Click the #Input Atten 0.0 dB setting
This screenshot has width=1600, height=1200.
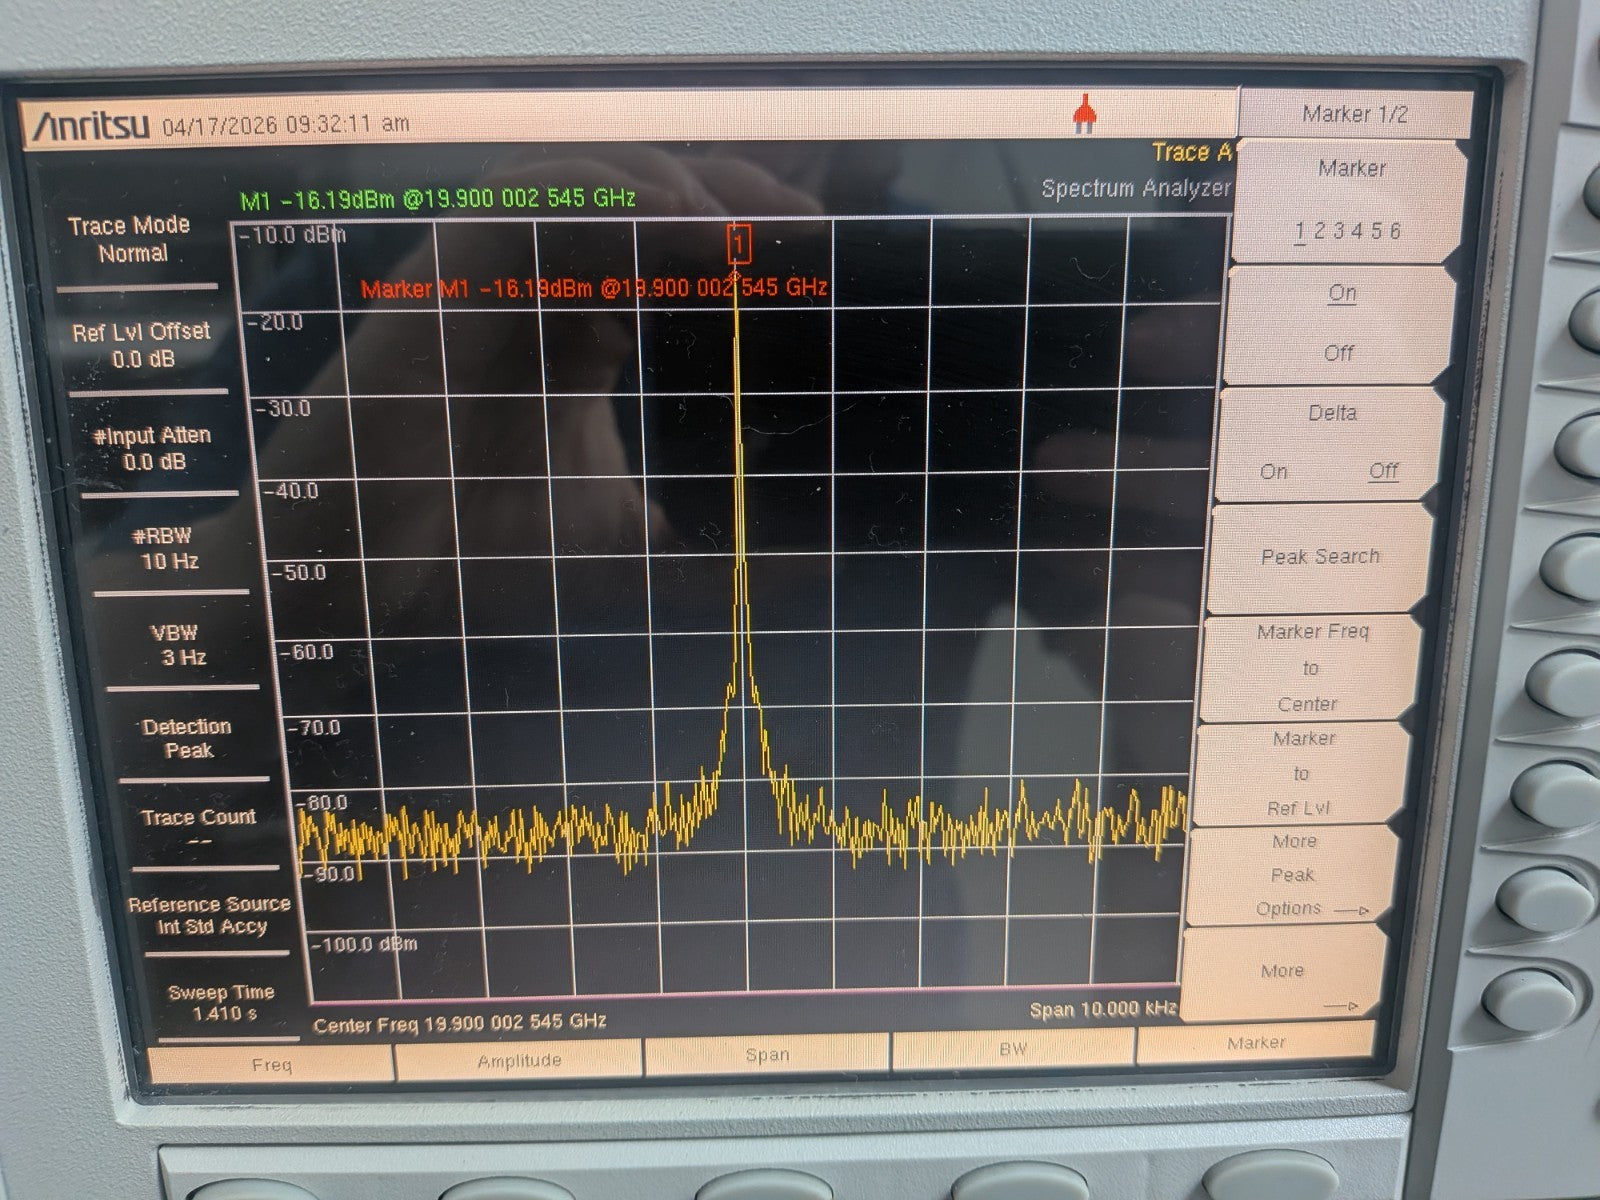[x=154, y=448]
